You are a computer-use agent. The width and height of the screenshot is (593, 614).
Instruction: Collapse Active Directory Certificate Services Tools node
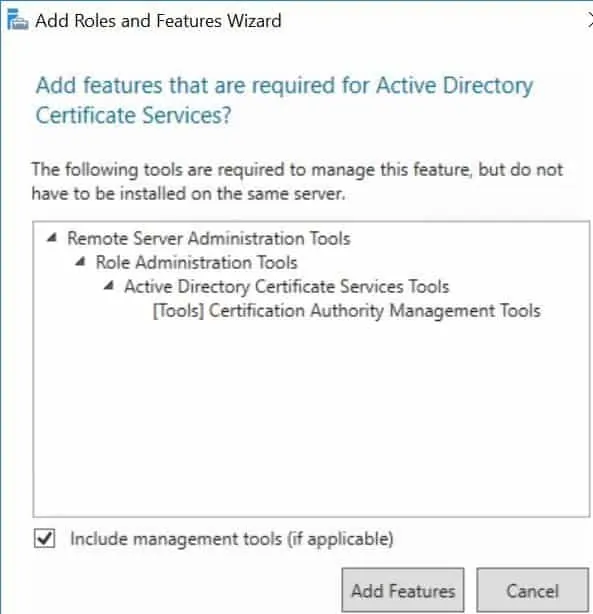(109, 285)
